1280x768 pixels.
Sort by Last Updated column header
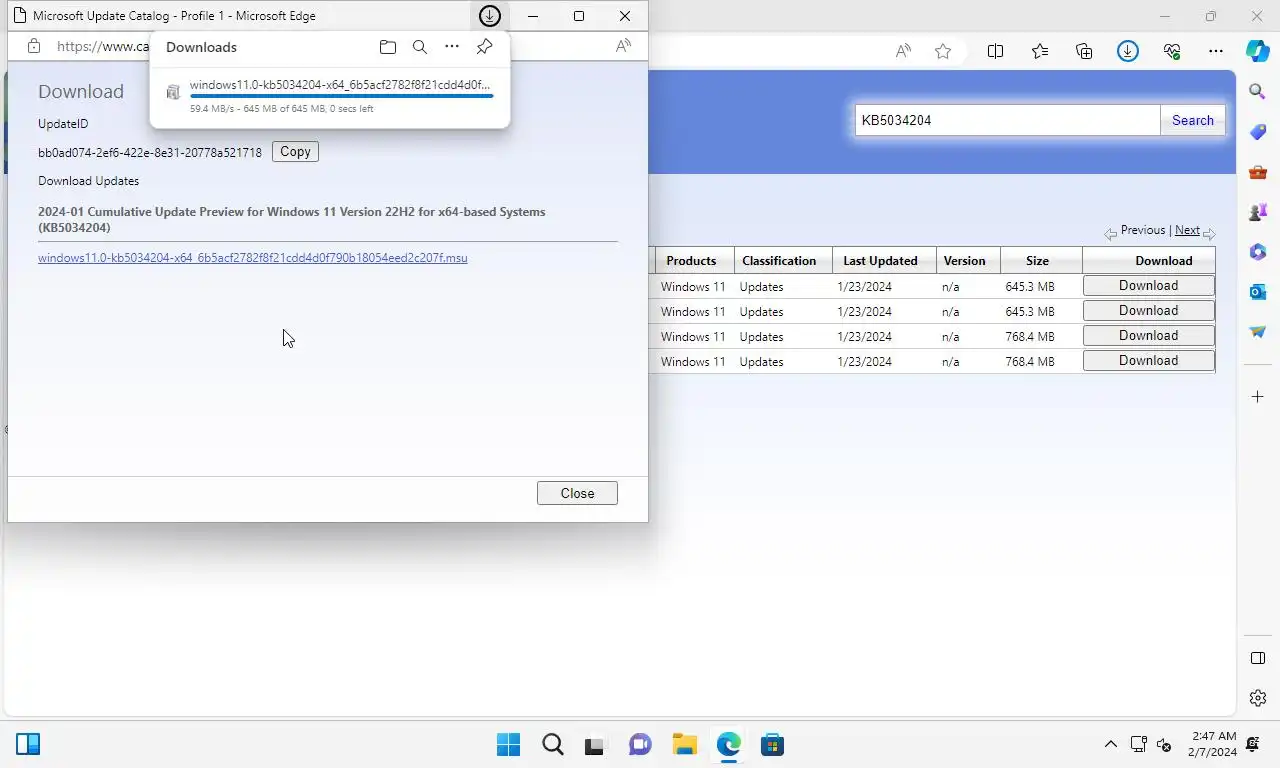tap(880, 261)
